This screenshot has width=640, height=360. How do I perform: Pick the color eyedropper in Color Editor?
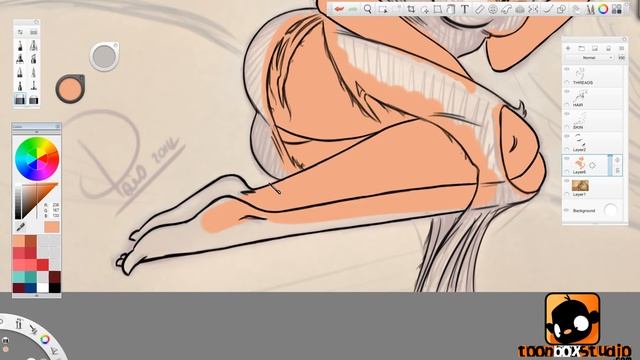(x=20, y=227)
